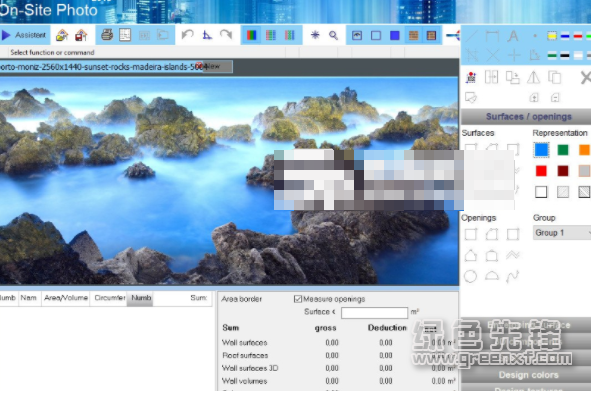591x393 pixels.
Task: Select the circle opening shape icon
Action: pos(470,276)
